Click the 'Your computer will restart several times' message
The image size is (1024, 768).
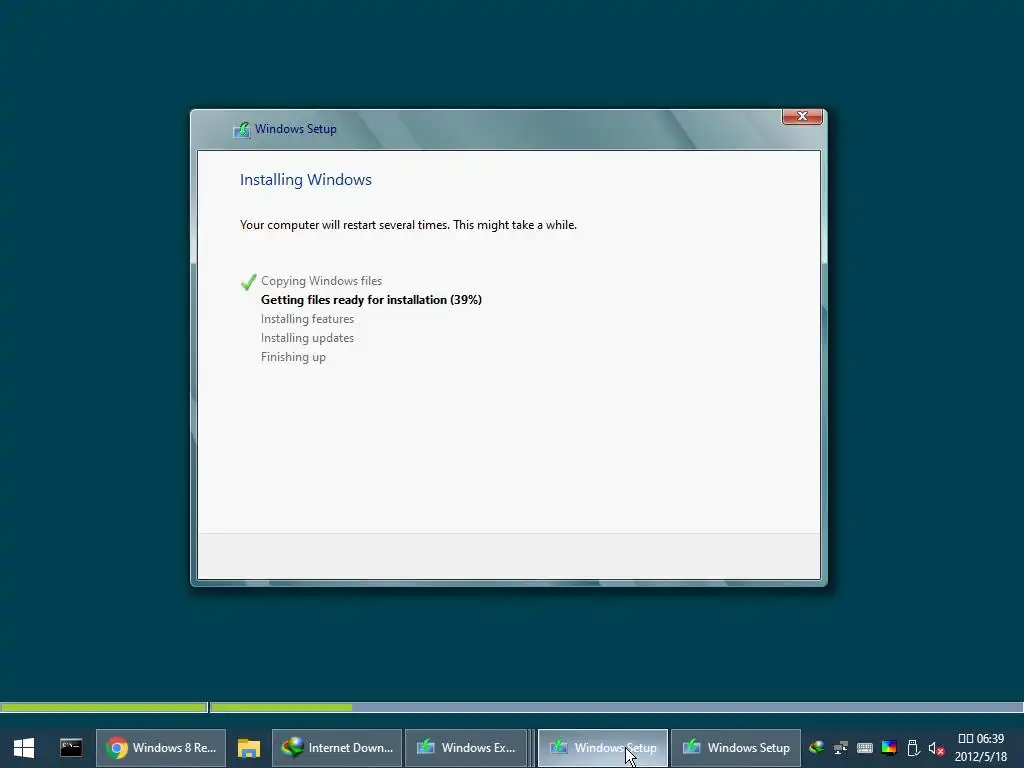pyautogui.click(x=408, y=225)
